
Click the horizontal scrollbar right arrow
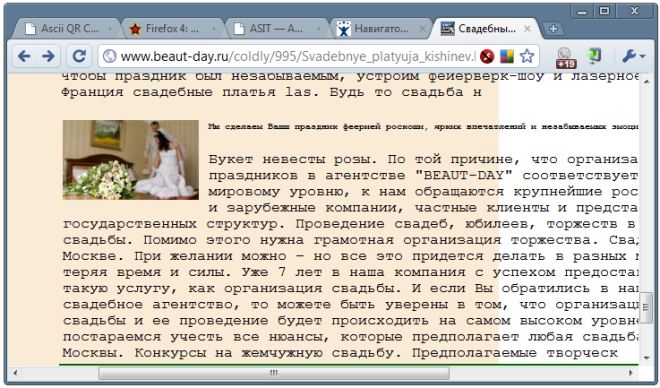[630, 373]
